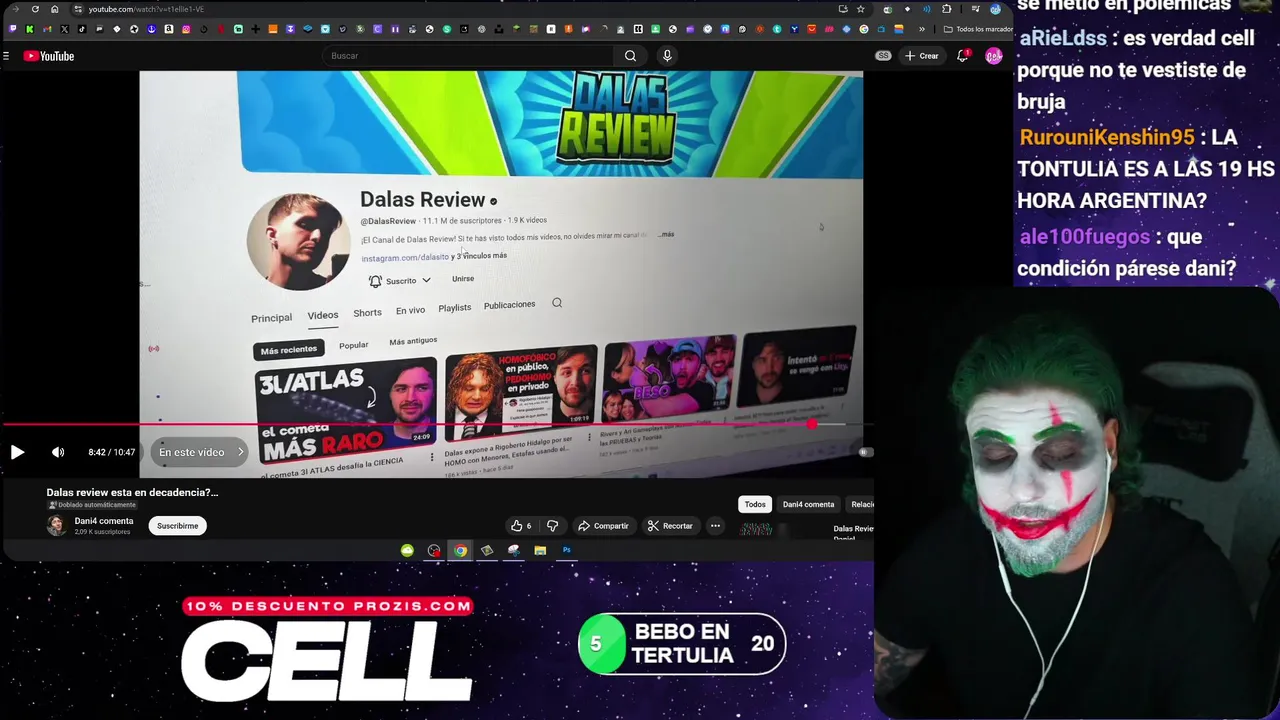The image size is (1280, 720).
Task: Select the Dani4 comenta filter chip
Action: click(808, 504)
